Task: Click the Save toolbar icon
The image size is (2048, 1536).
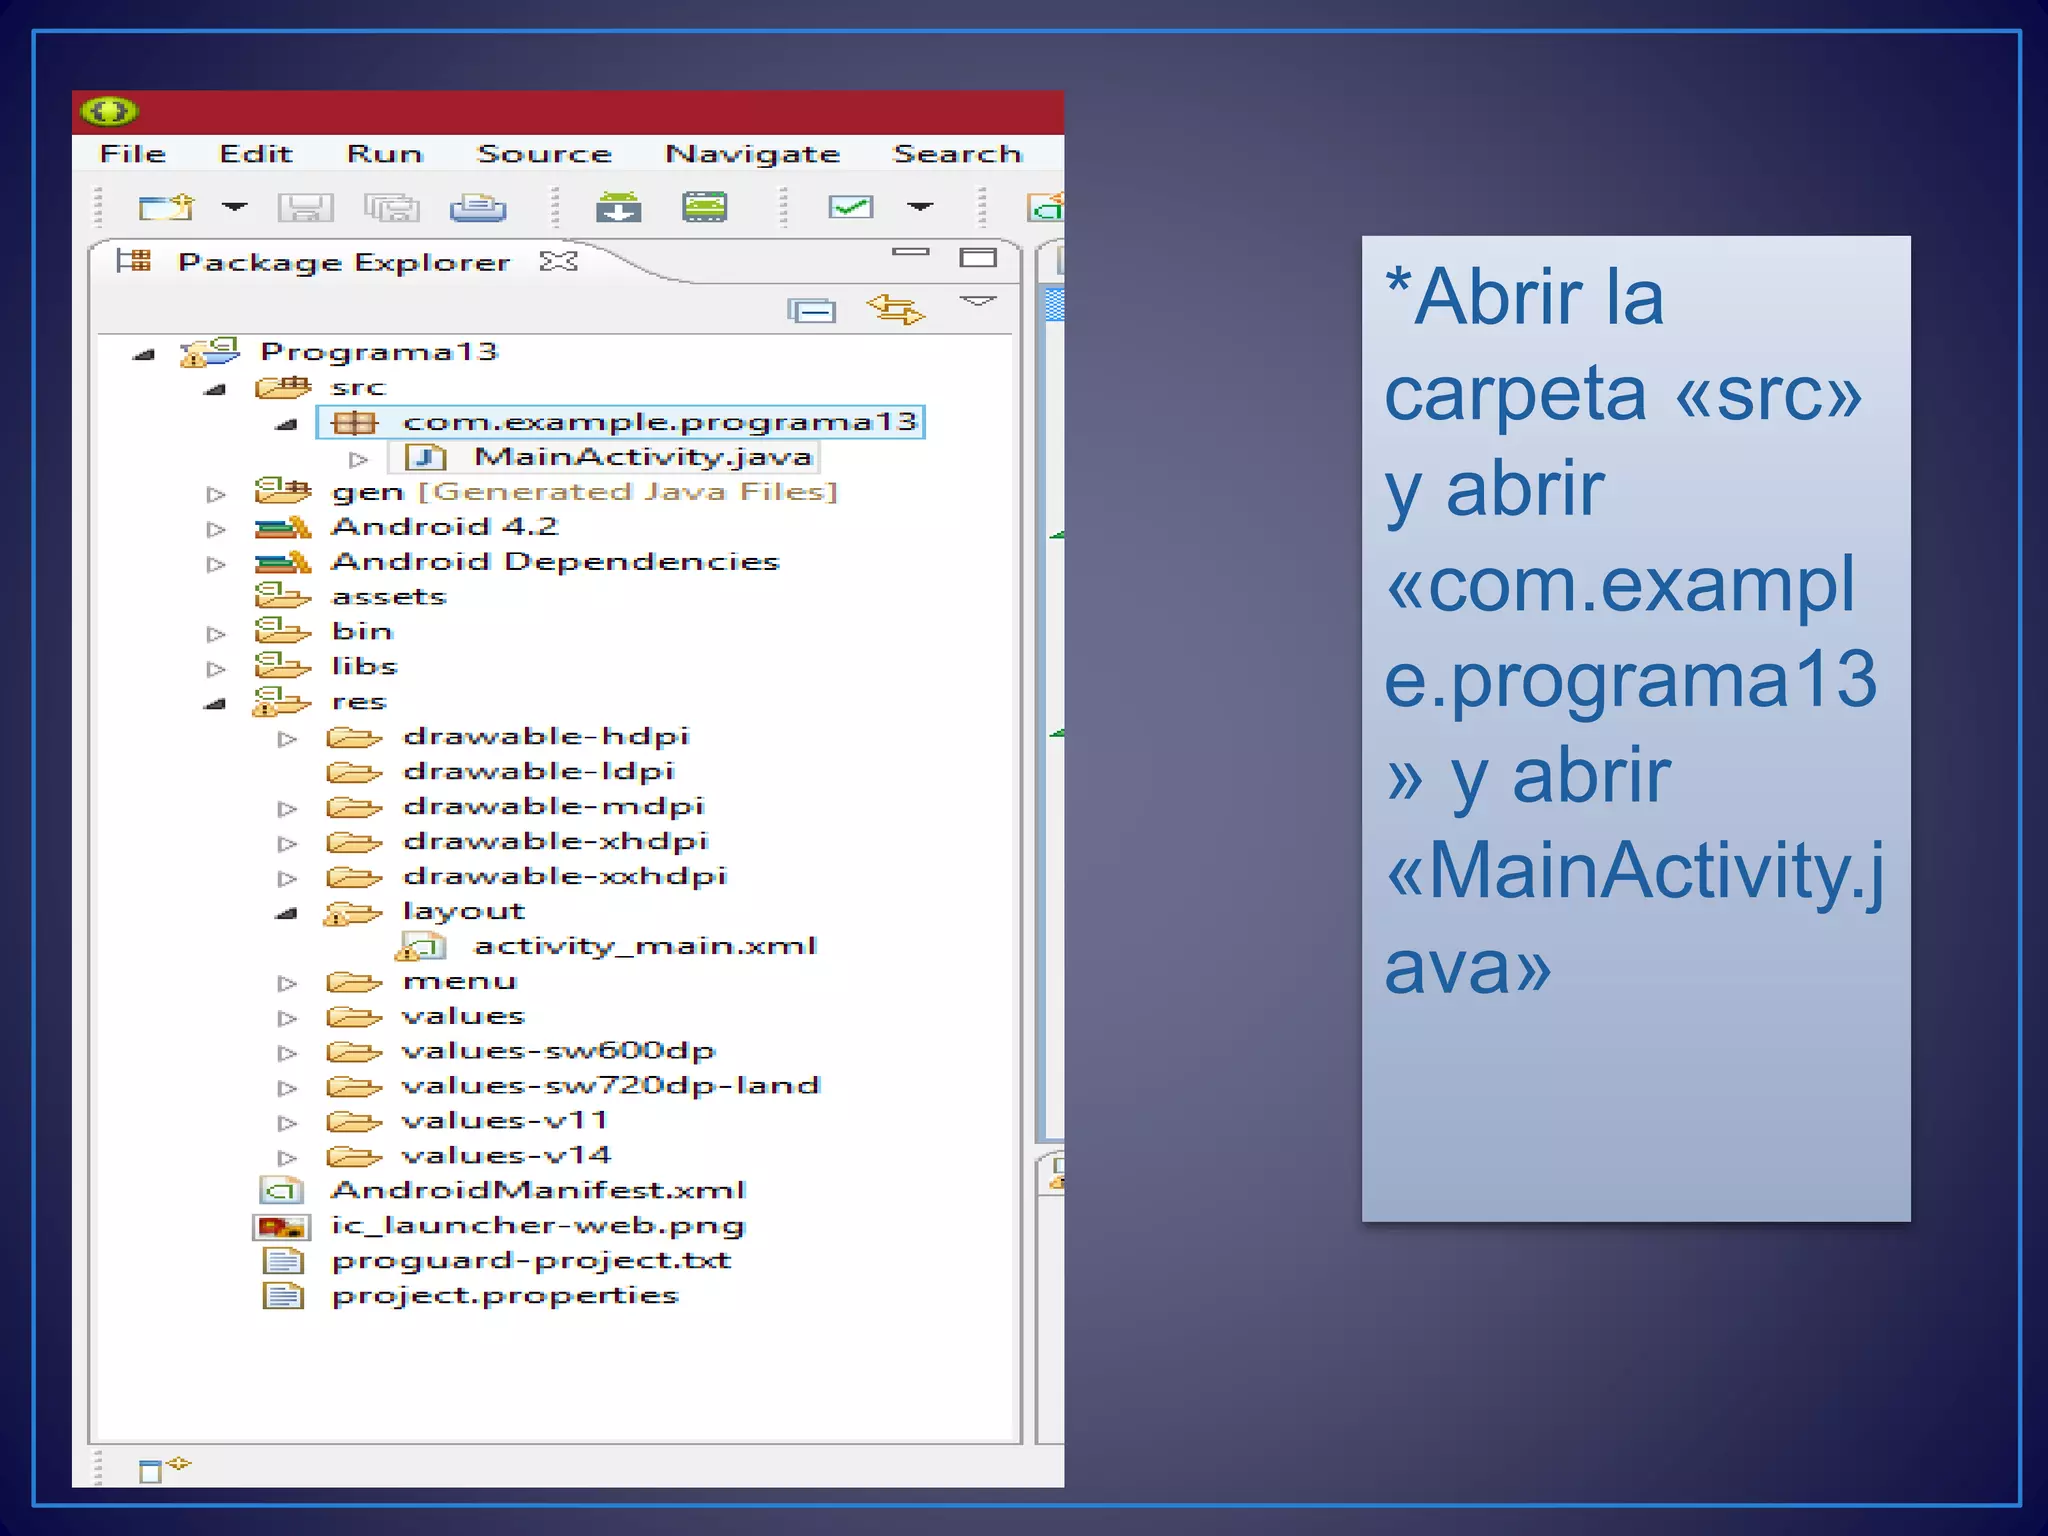Action: click(x=305, y=207)
